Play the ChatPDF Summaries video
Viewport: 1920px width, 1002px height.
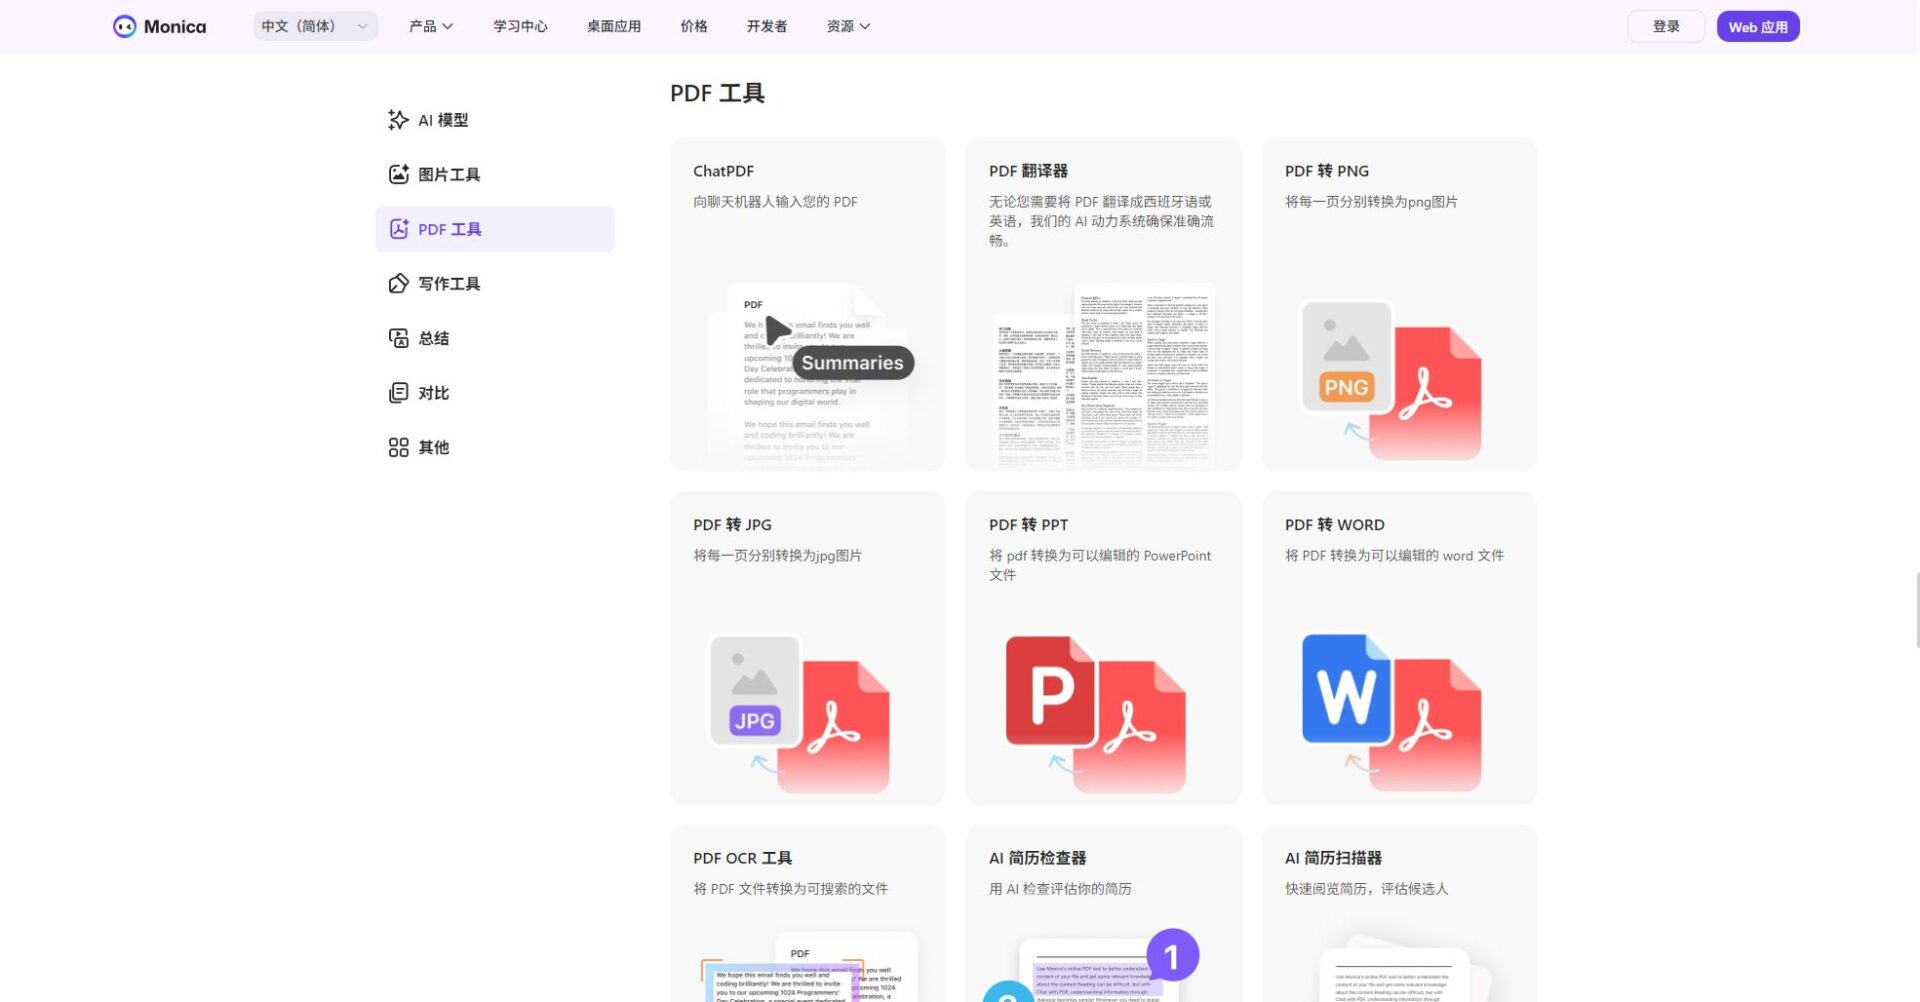coord(778,330)
